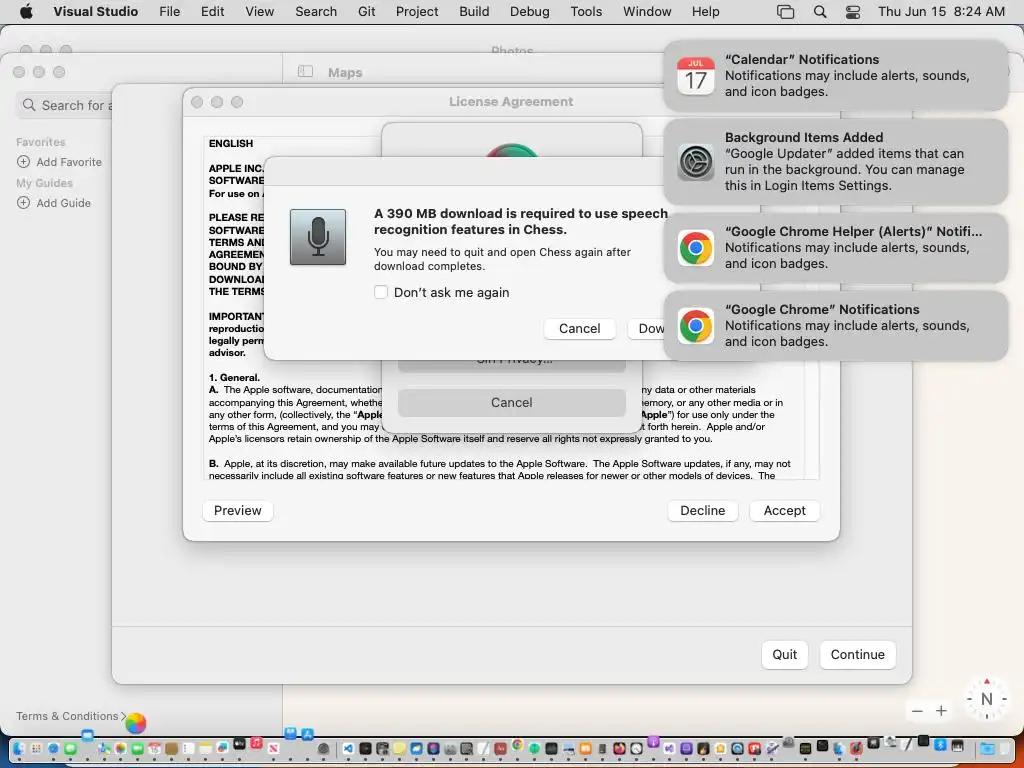Click the menu bar date and time

tap(941, 12)
